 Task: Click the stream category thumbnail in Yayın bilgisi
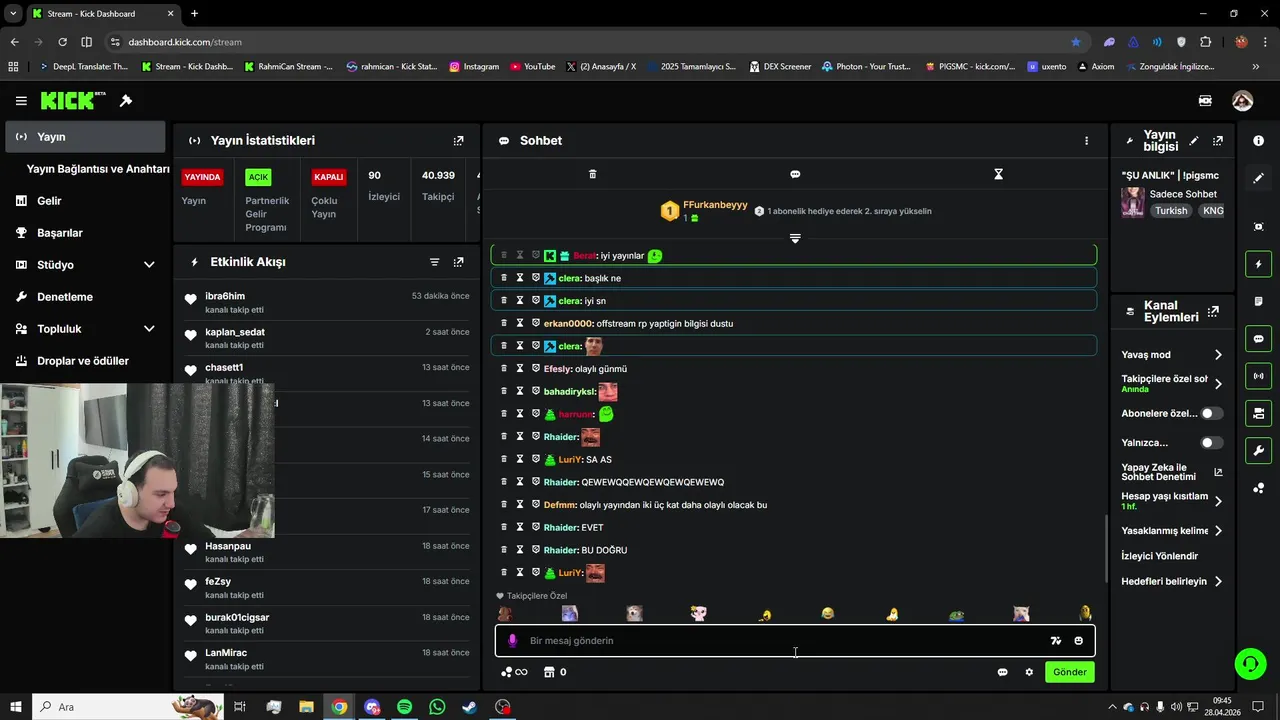pyautogui.click(x=1133, y=202)
